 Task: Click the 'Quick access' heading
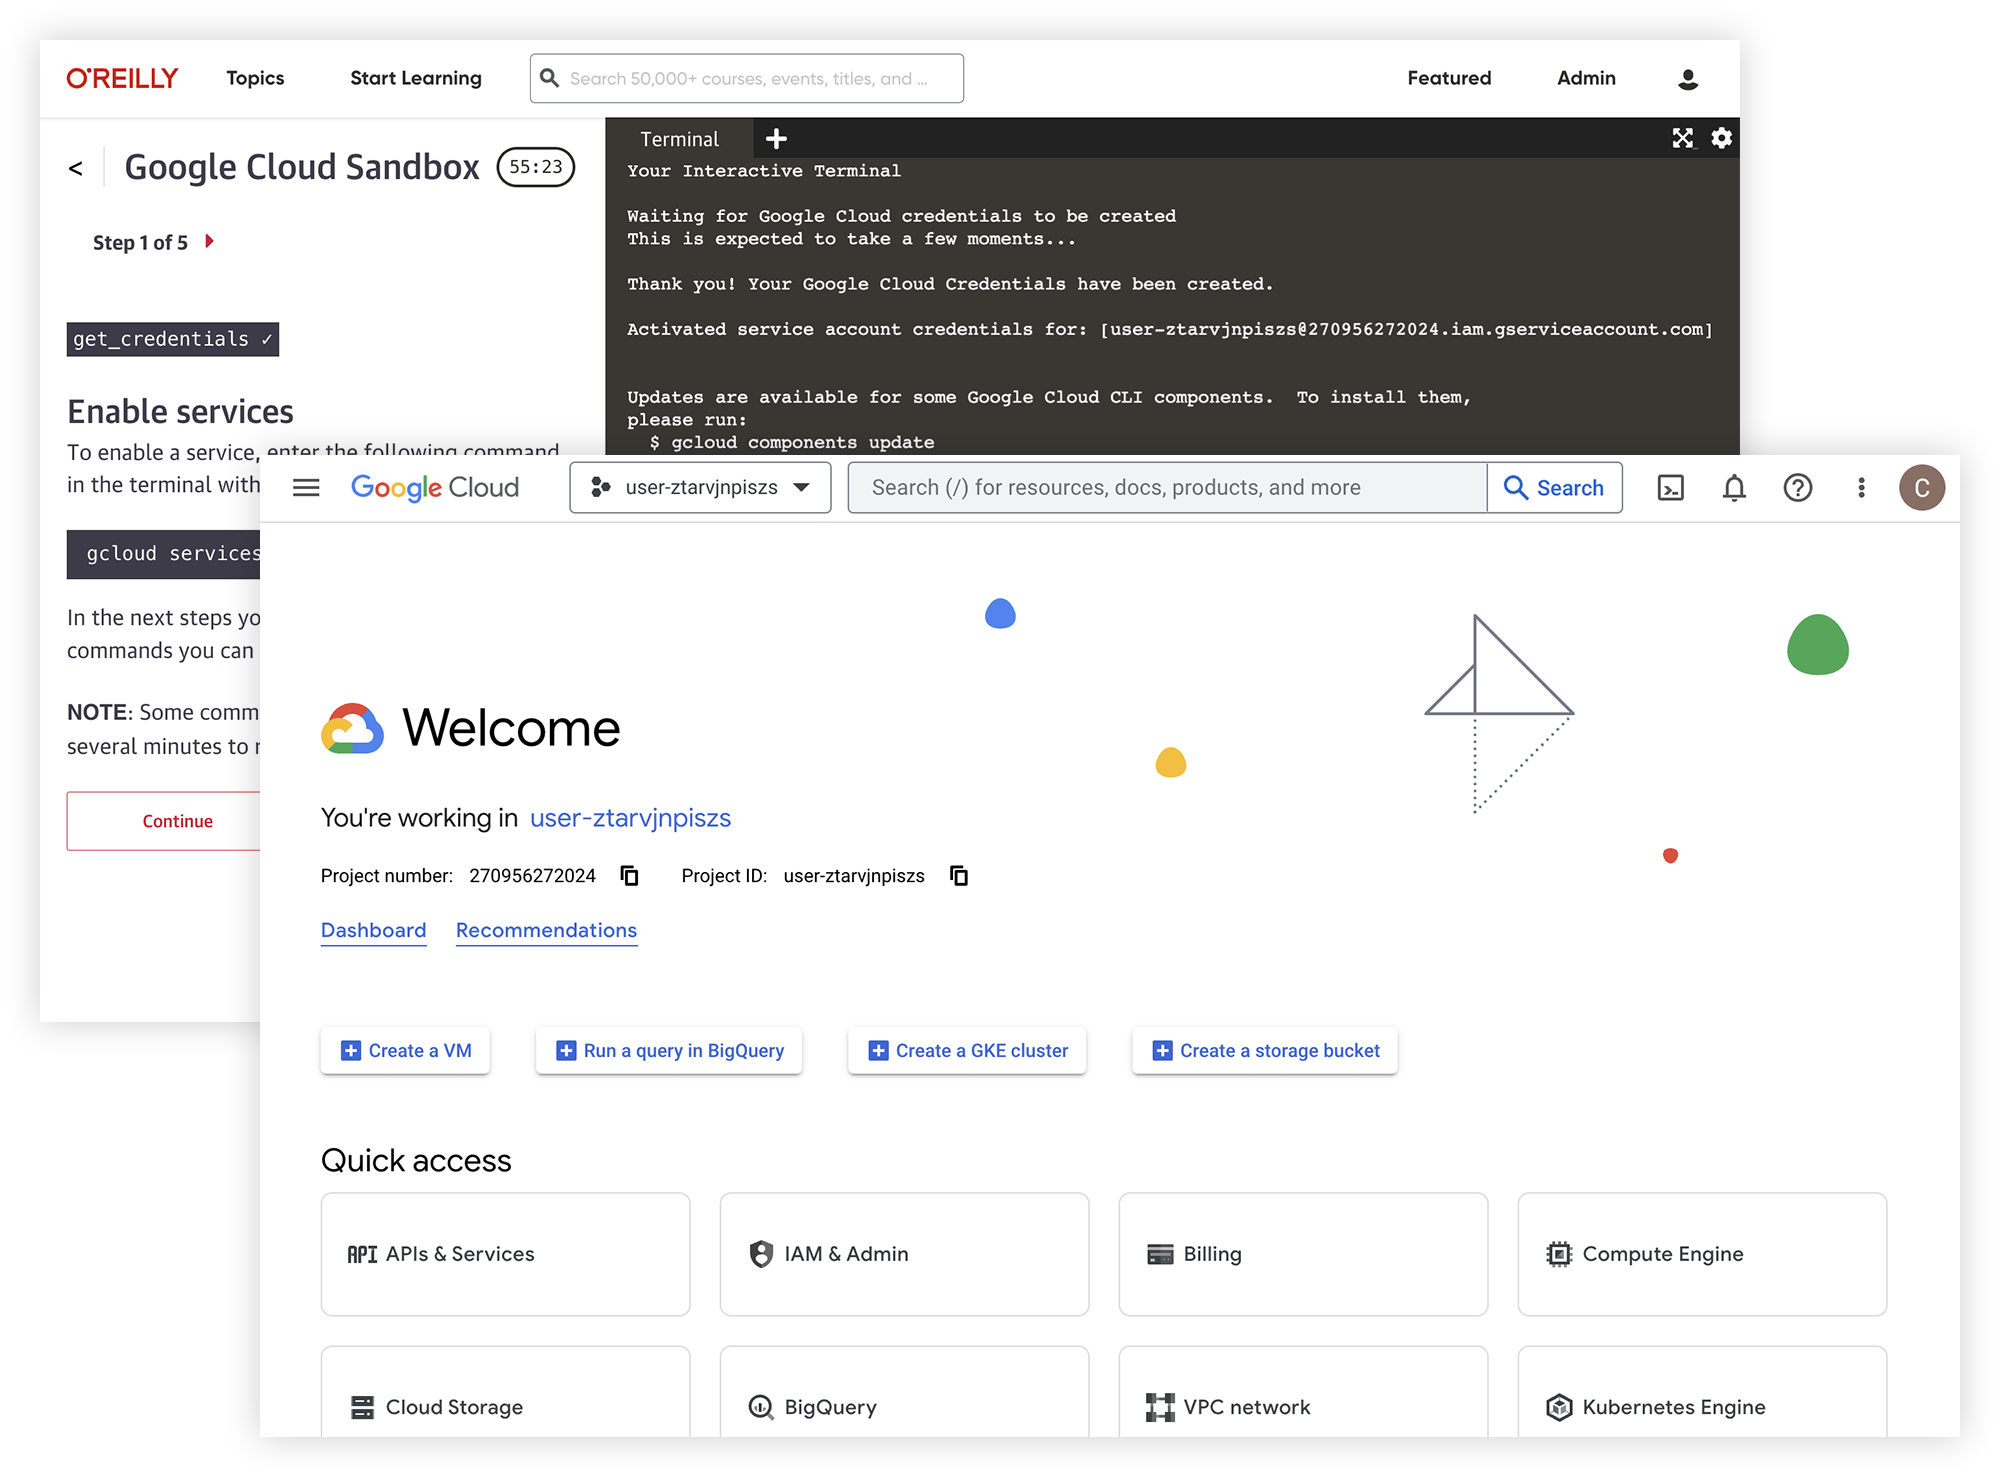click(416, 1161)
